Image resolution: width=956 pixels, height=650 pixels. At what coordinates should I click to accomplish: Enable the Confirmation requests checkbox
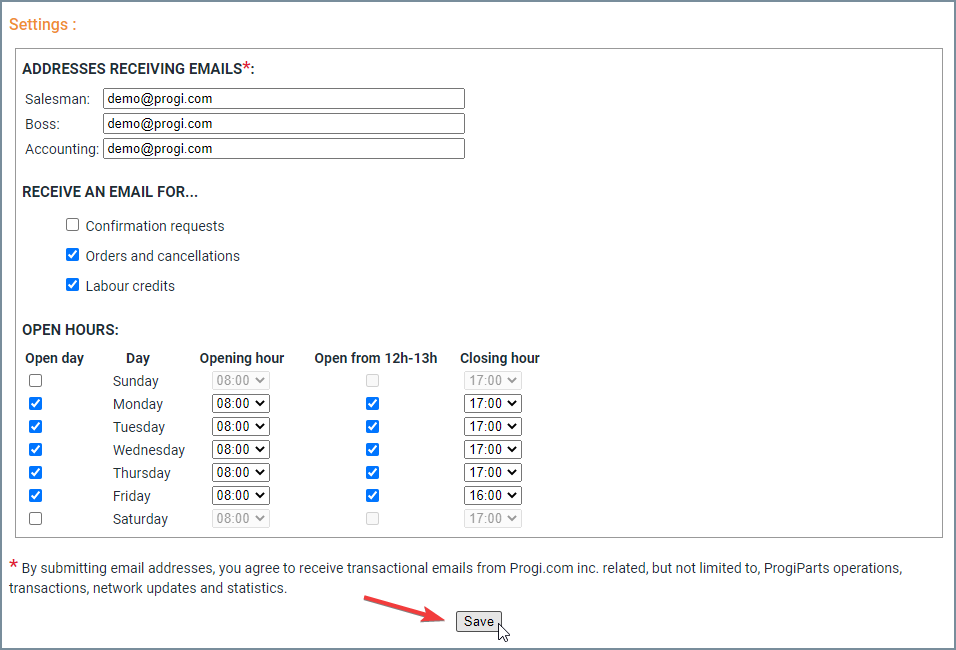(x=72, y=224)
